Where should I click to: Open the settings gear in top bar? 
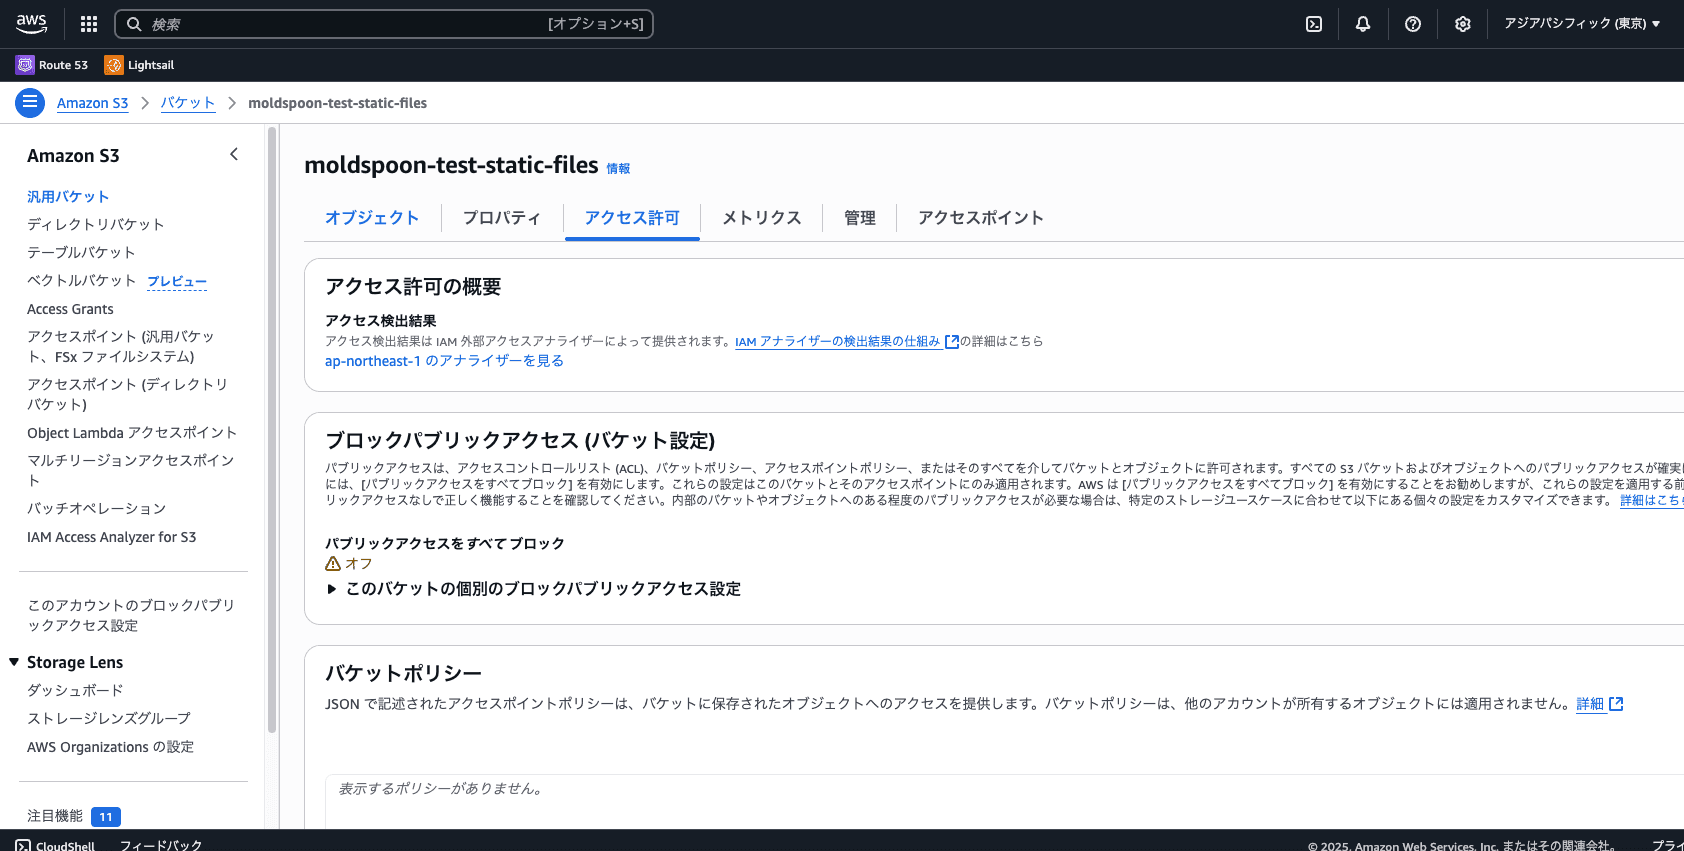point(1463,24)
